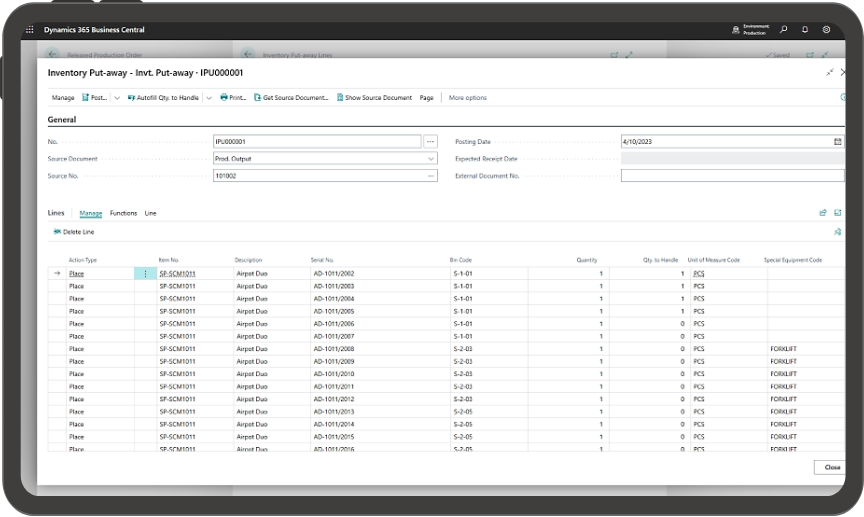The width and height of the screenshot is (864, 517).
Task: Click the Lines share icon
Action: [823, 213]
